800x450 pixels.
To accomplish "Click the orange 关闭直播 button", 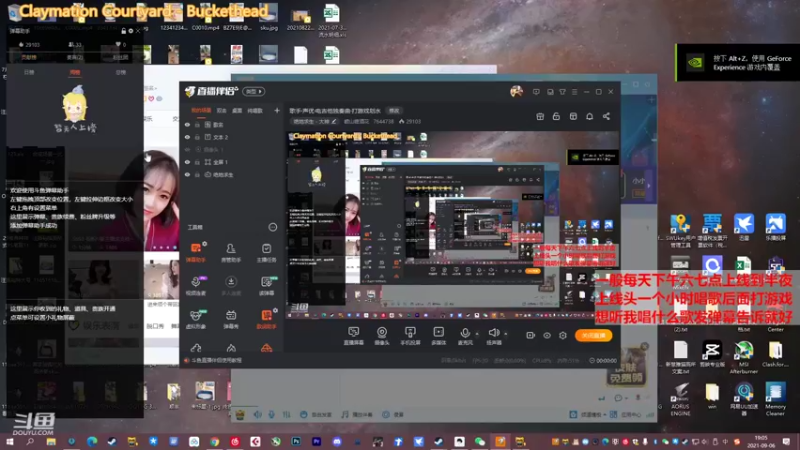I will [x=593, y=335].
